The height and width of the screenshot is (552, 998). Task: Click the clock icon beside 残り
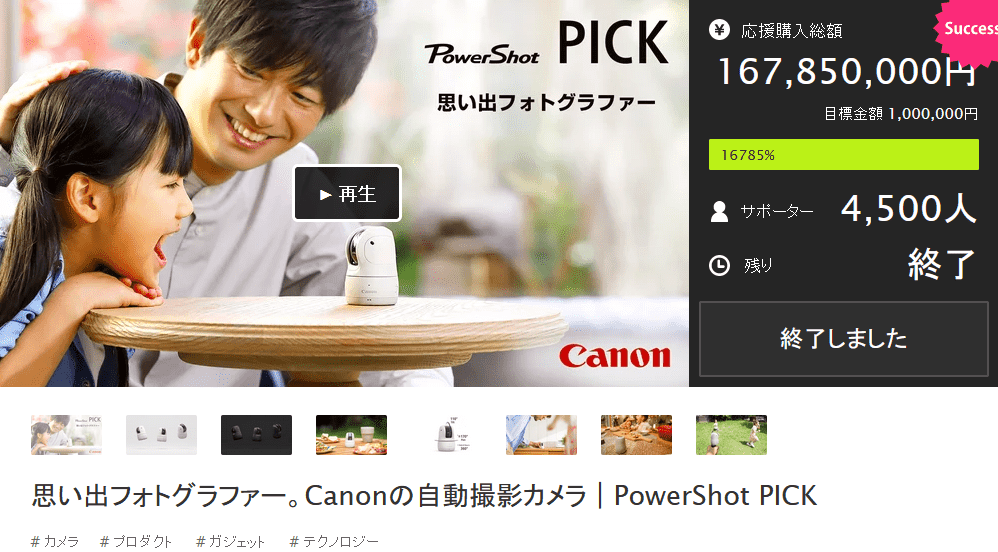click(719, 265)
